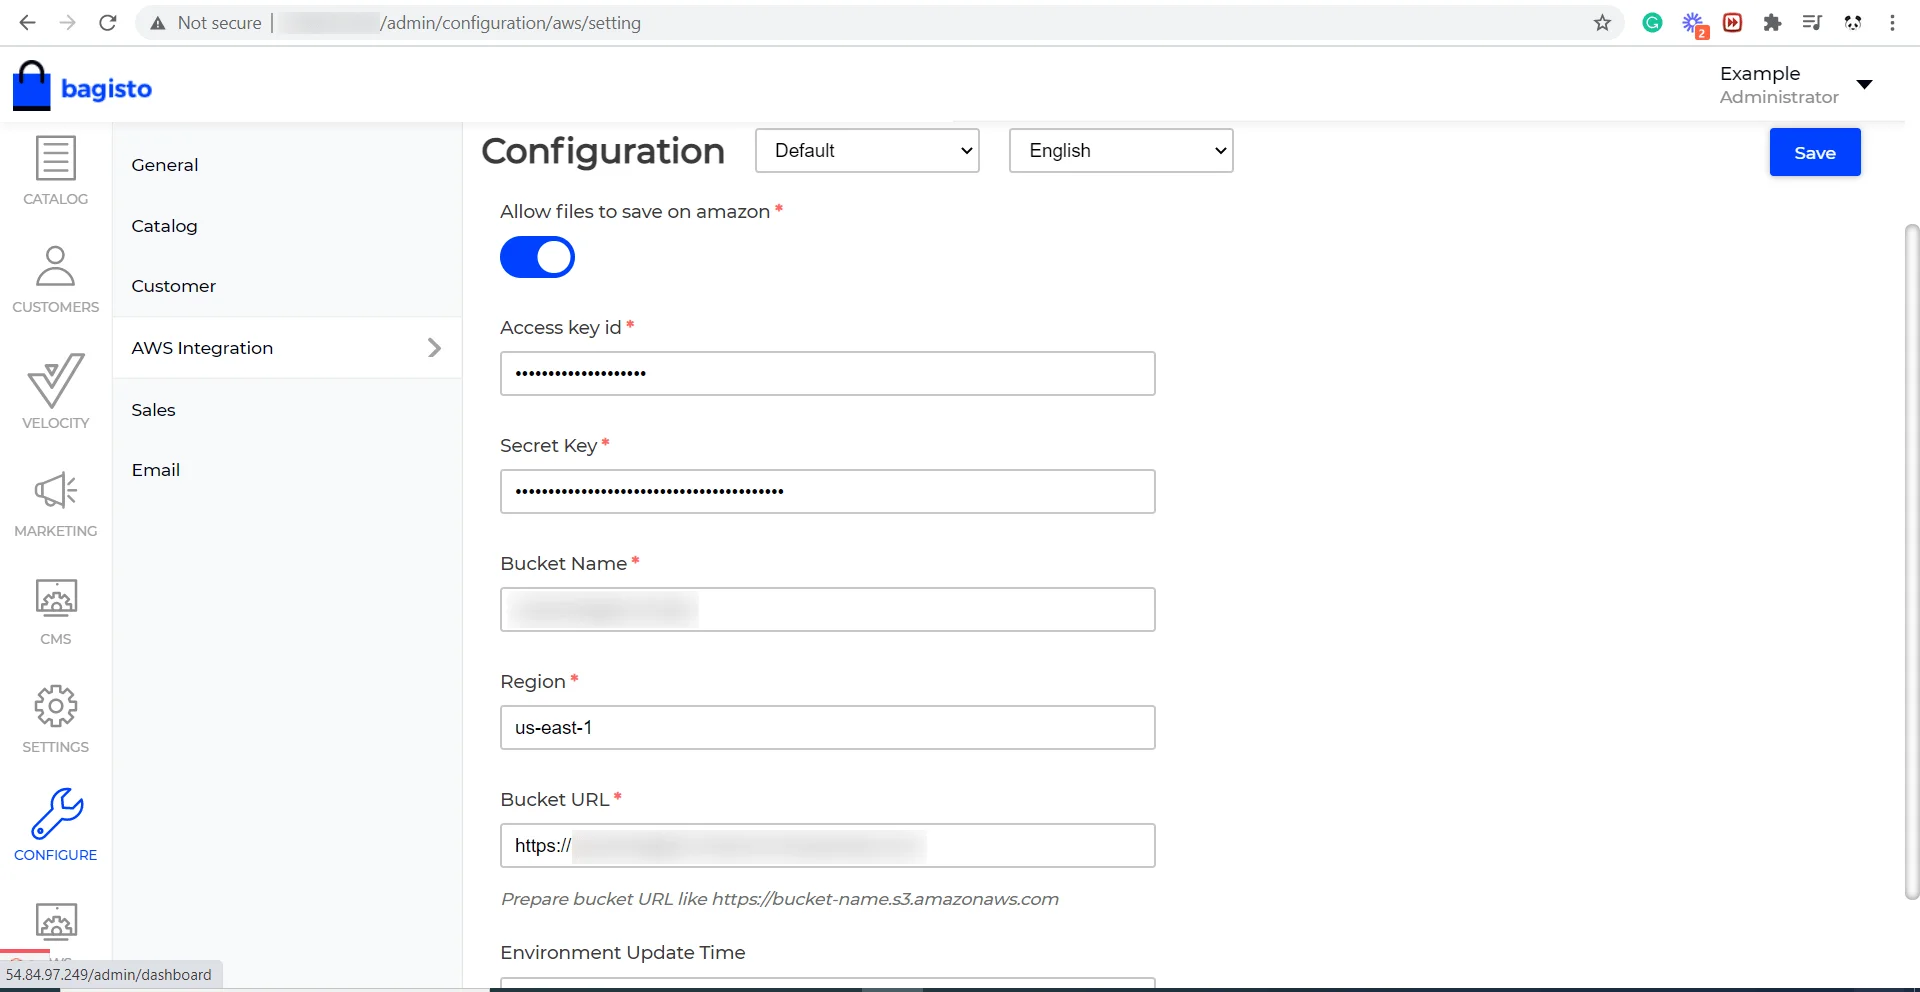Click the Access key id field
The height and width of the screenshot is (992, 1920).
[828, 373]
